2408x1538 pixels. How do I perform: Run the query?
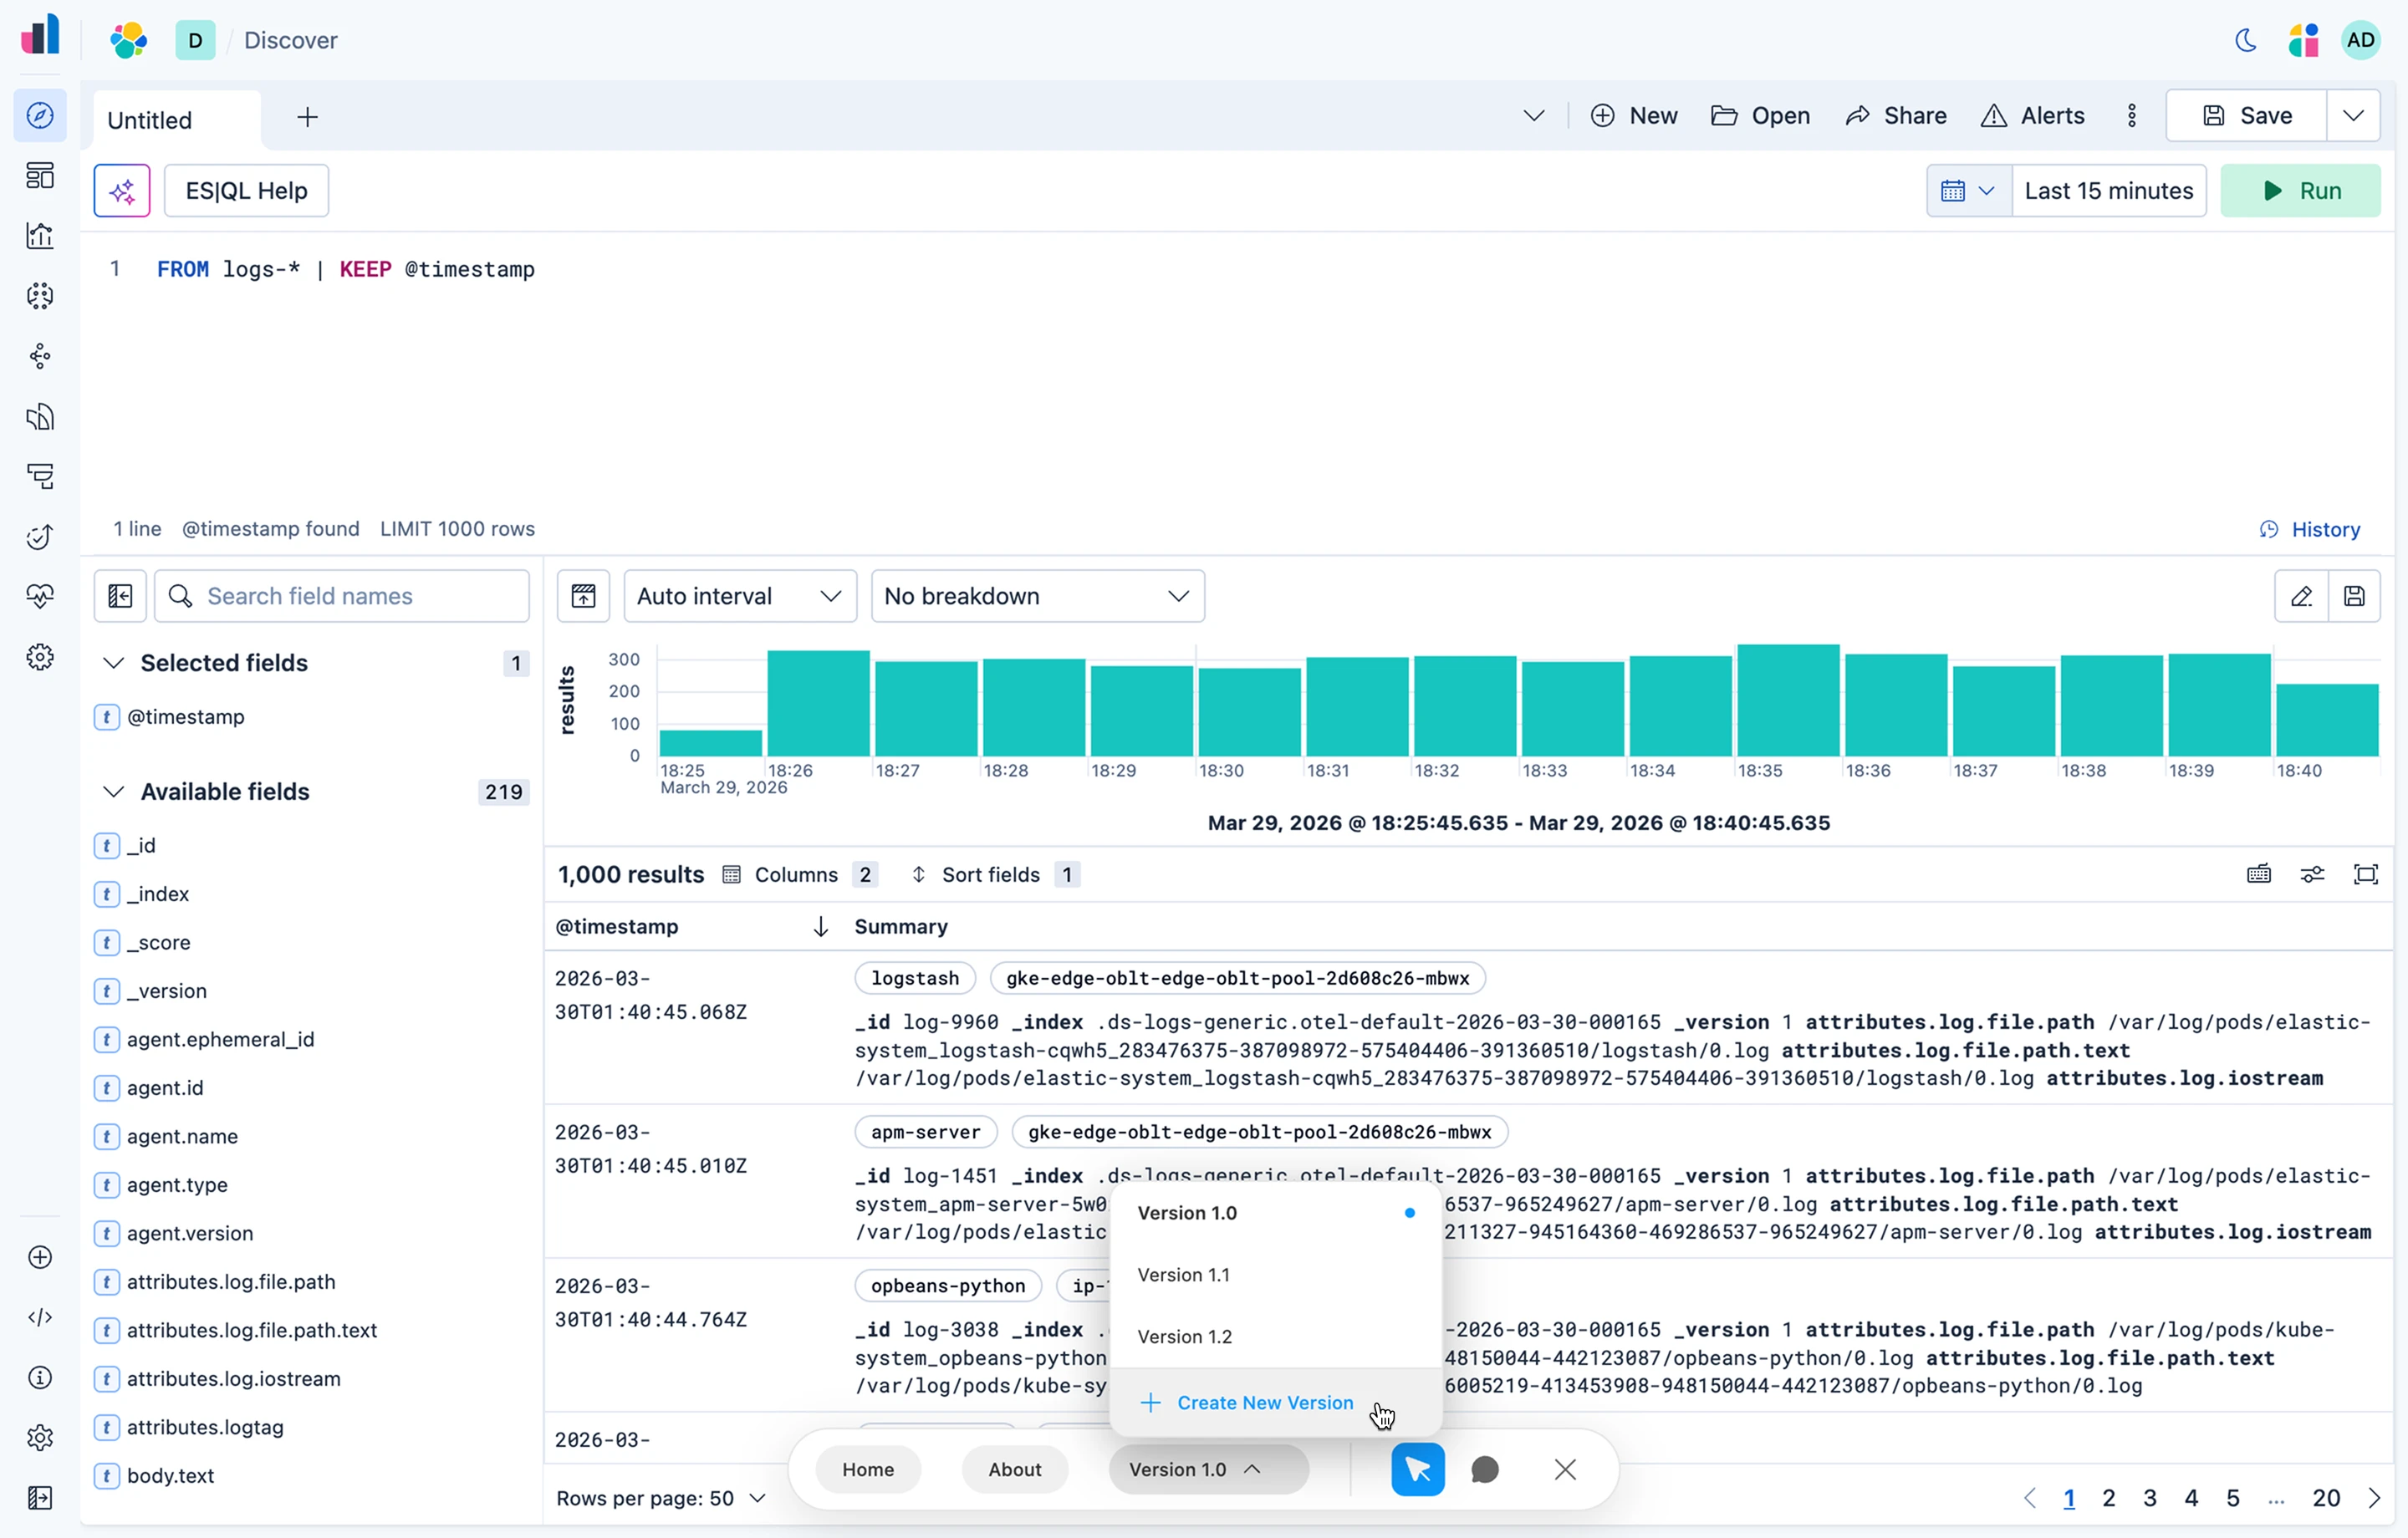[x=2300, y=191]
